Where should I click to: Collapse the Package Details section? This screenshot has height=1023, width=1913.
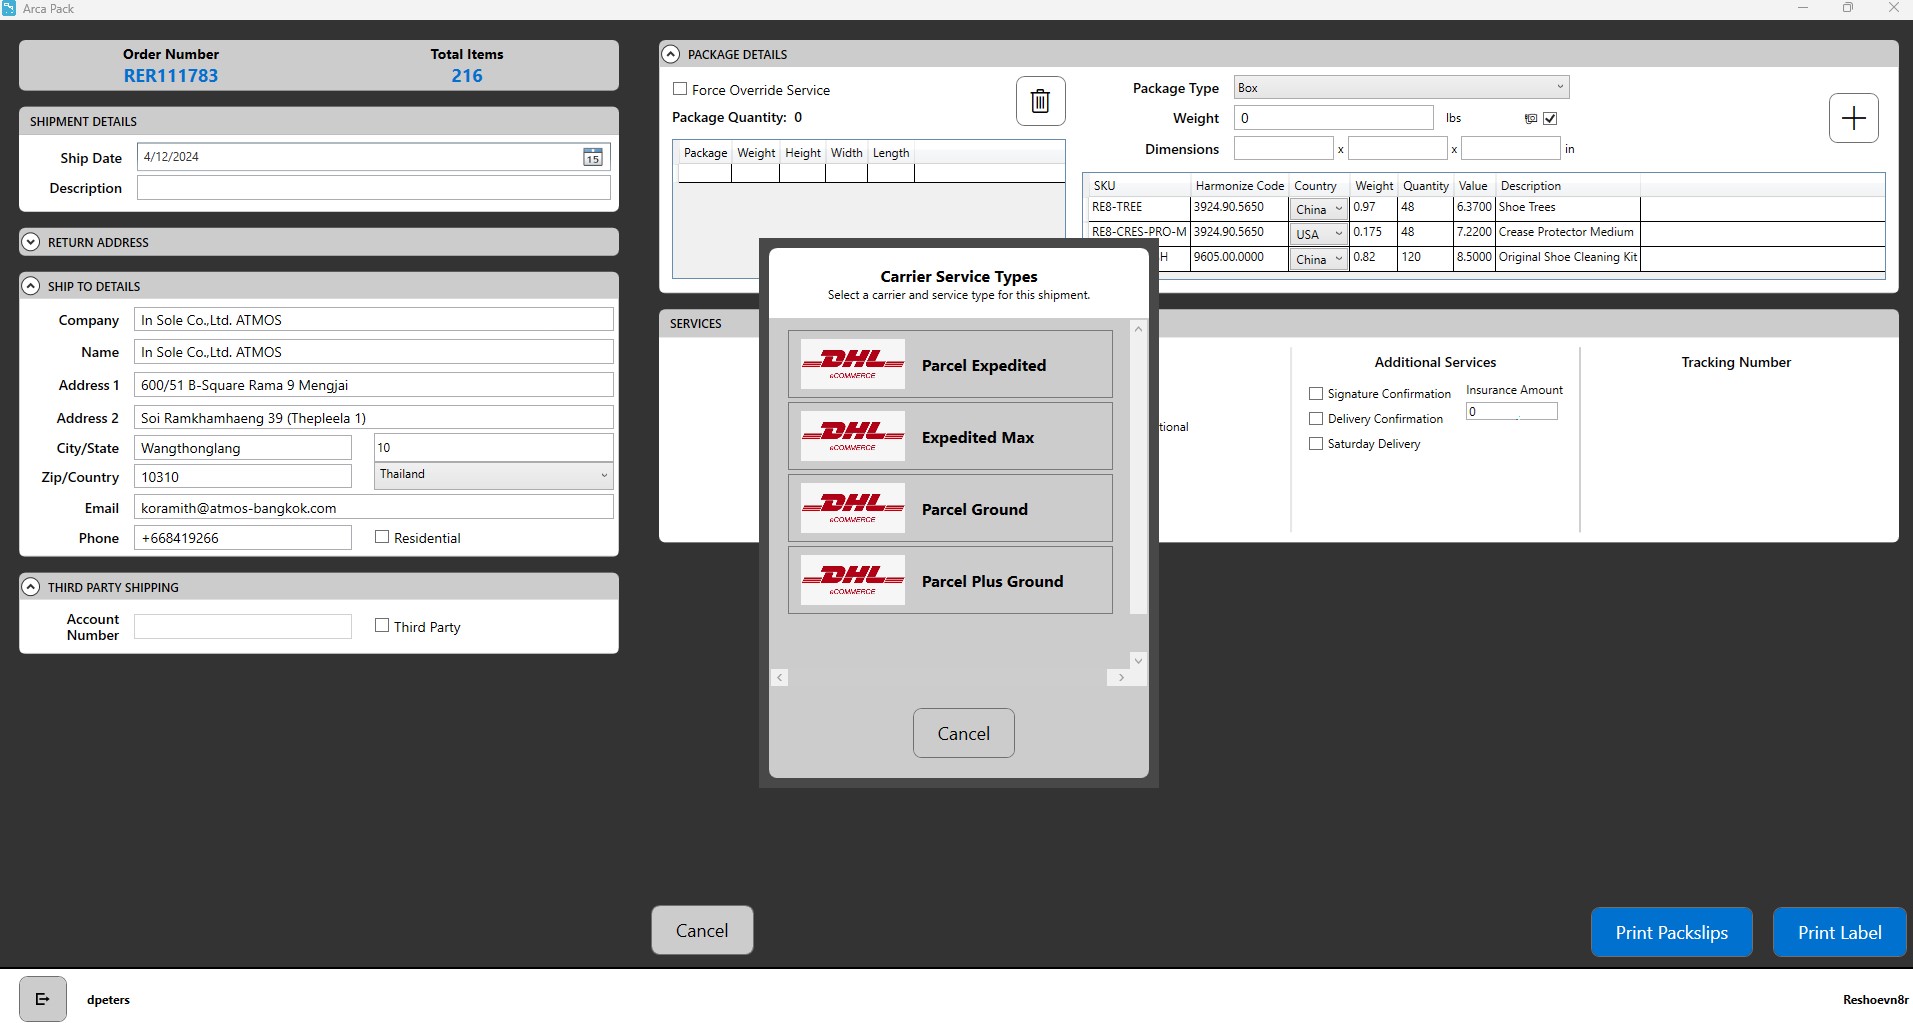tap(671, 54)
